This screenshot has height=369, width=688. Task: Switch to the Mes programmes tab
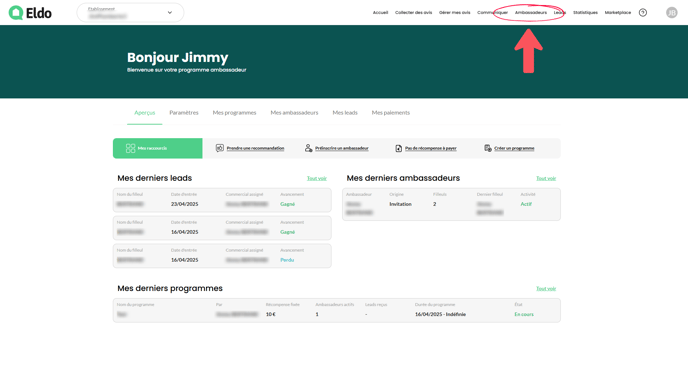coord(234,113)
